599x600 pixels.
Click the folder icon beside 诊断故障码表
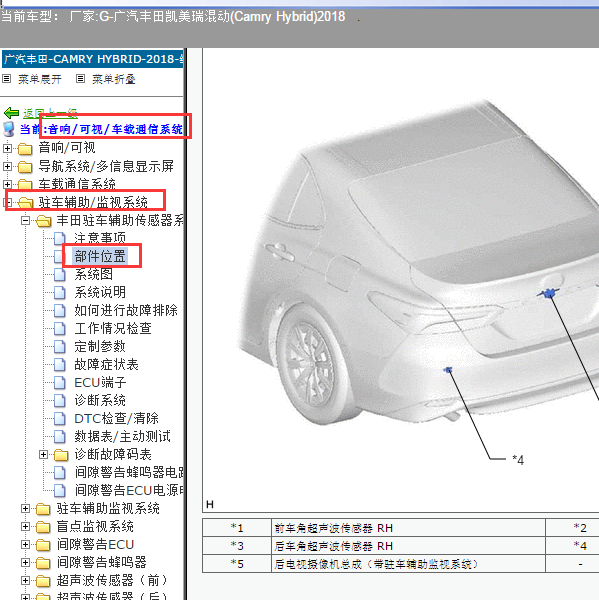point(61,455)
